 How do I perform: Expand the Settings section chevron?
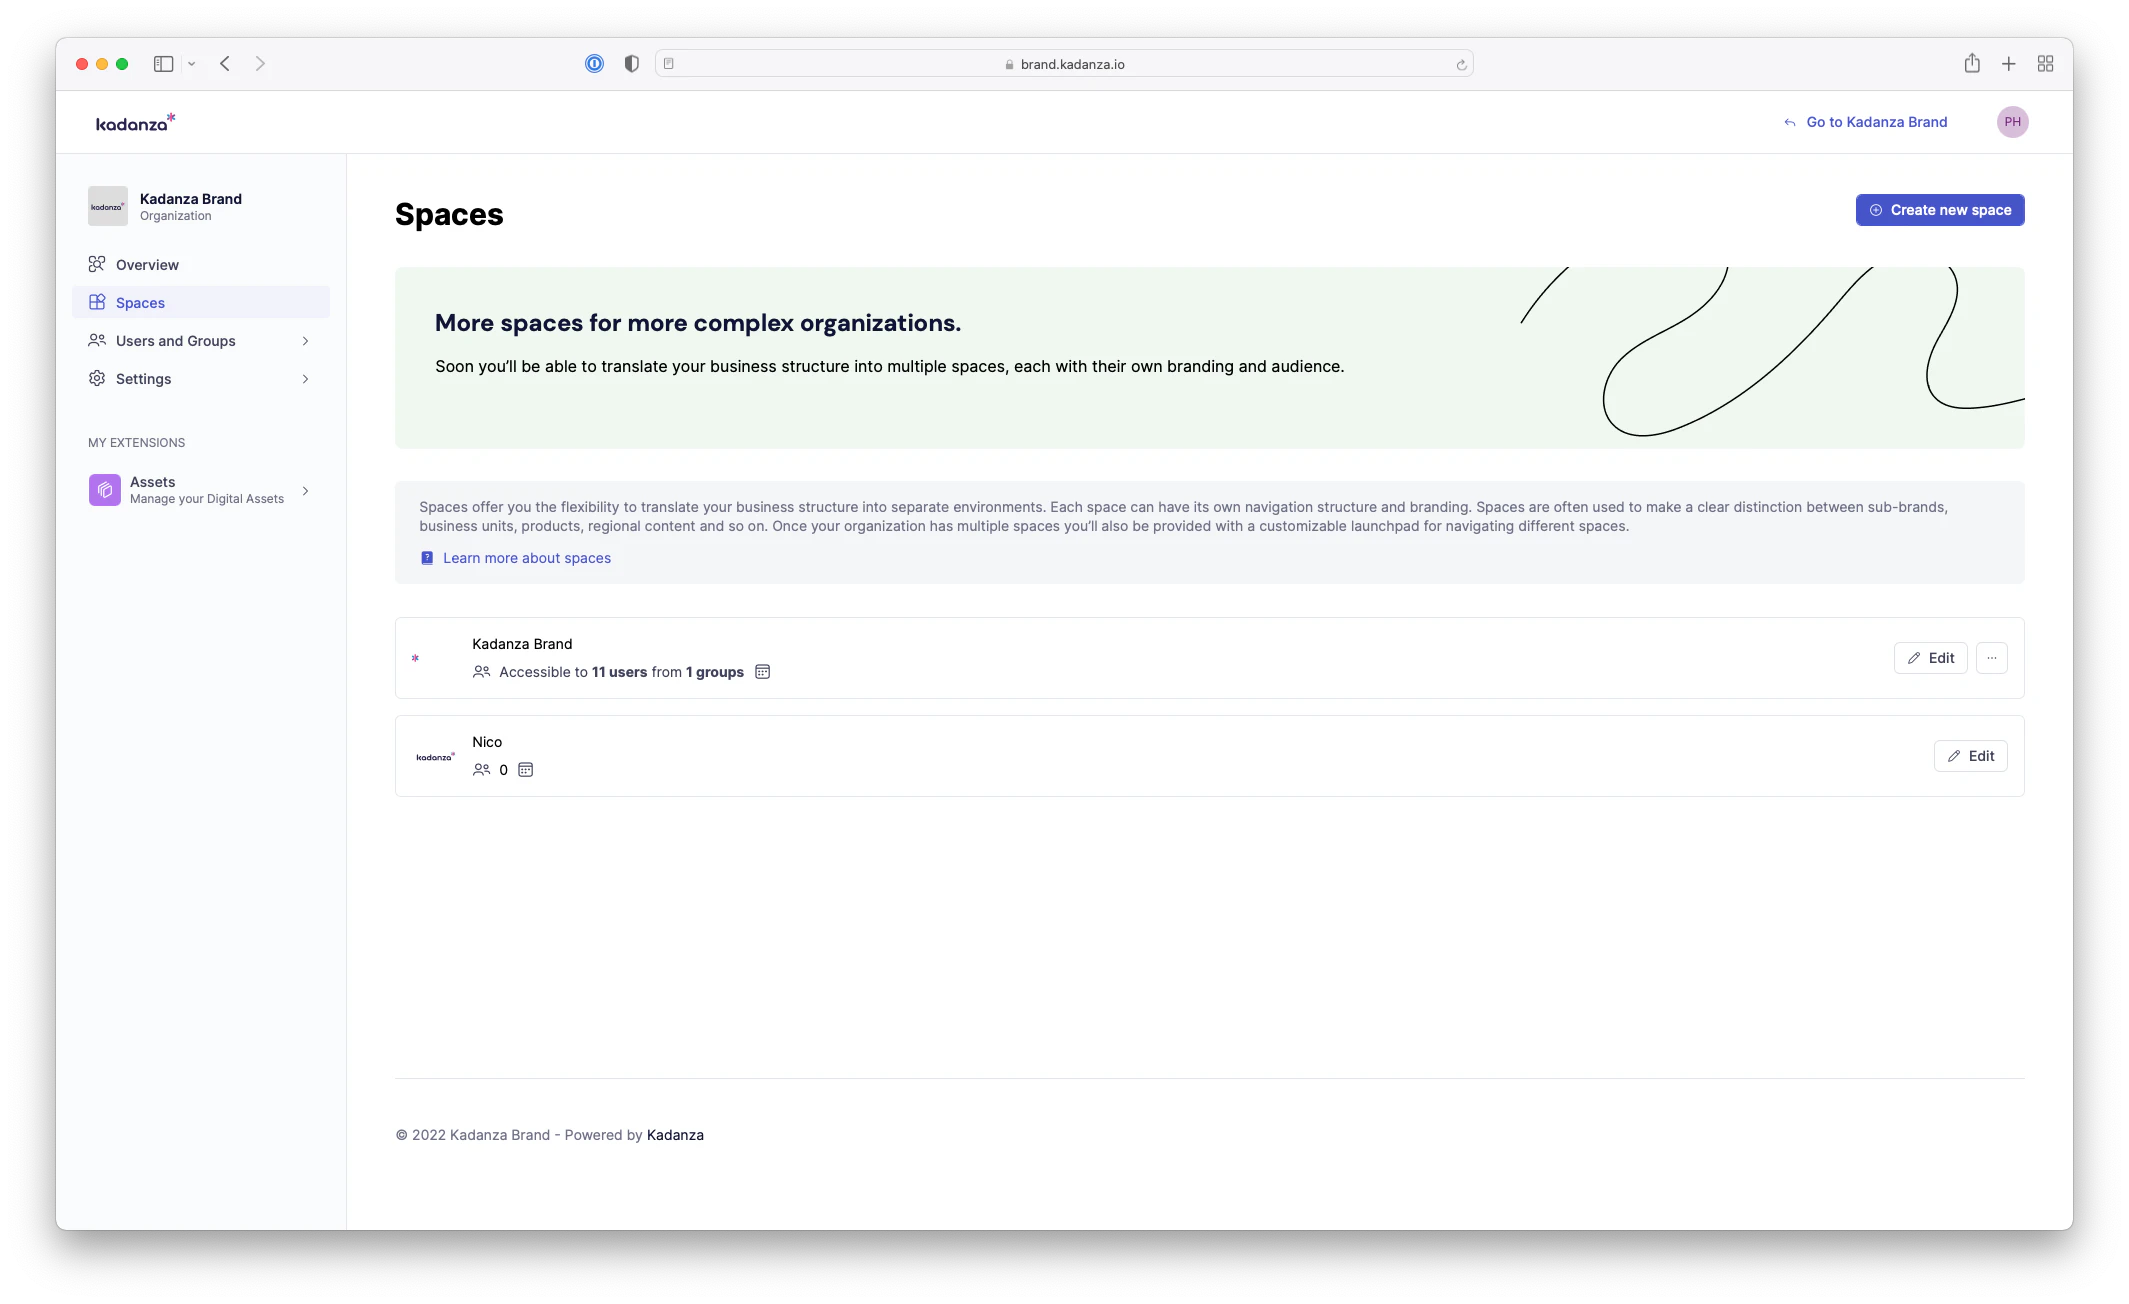[x=305, y=379]
